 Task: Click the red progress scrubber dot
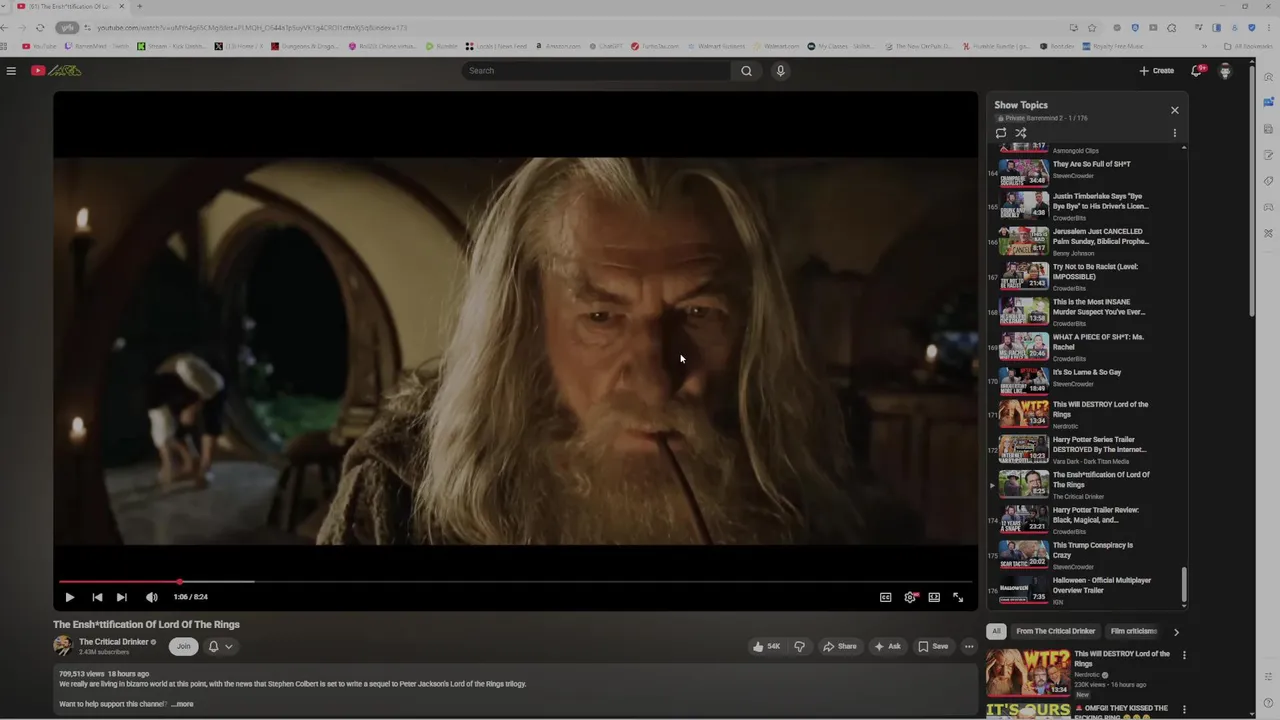(180, 581)
